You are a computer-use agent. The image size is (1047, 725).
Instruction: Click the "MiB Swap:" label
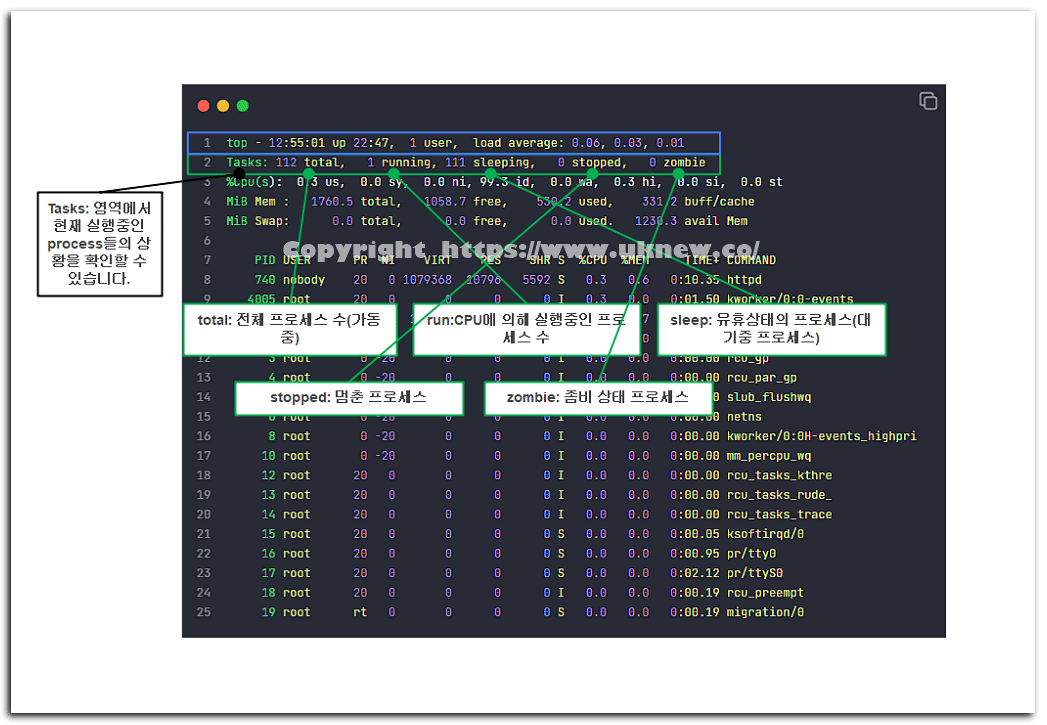click(x=258, y=221)
